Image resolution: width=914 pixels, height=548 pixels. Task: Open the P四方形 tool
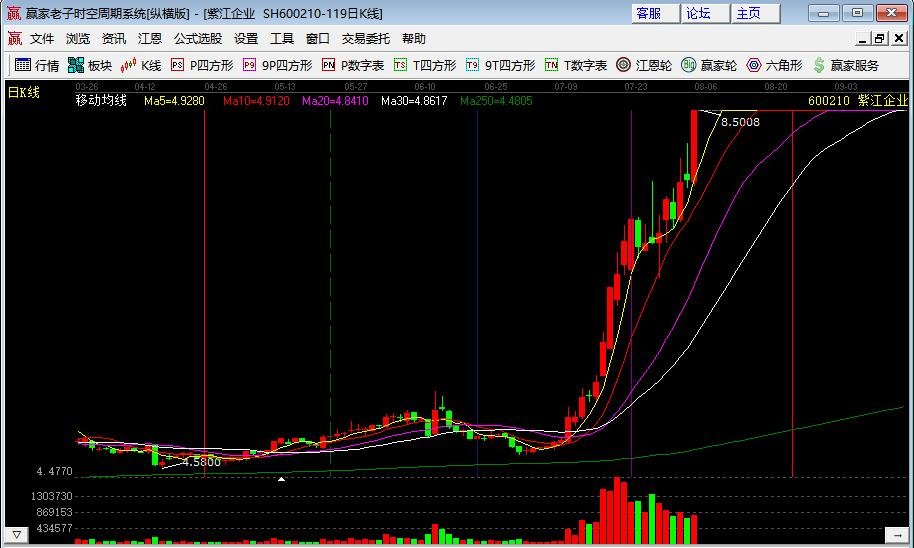click(202, 65)
